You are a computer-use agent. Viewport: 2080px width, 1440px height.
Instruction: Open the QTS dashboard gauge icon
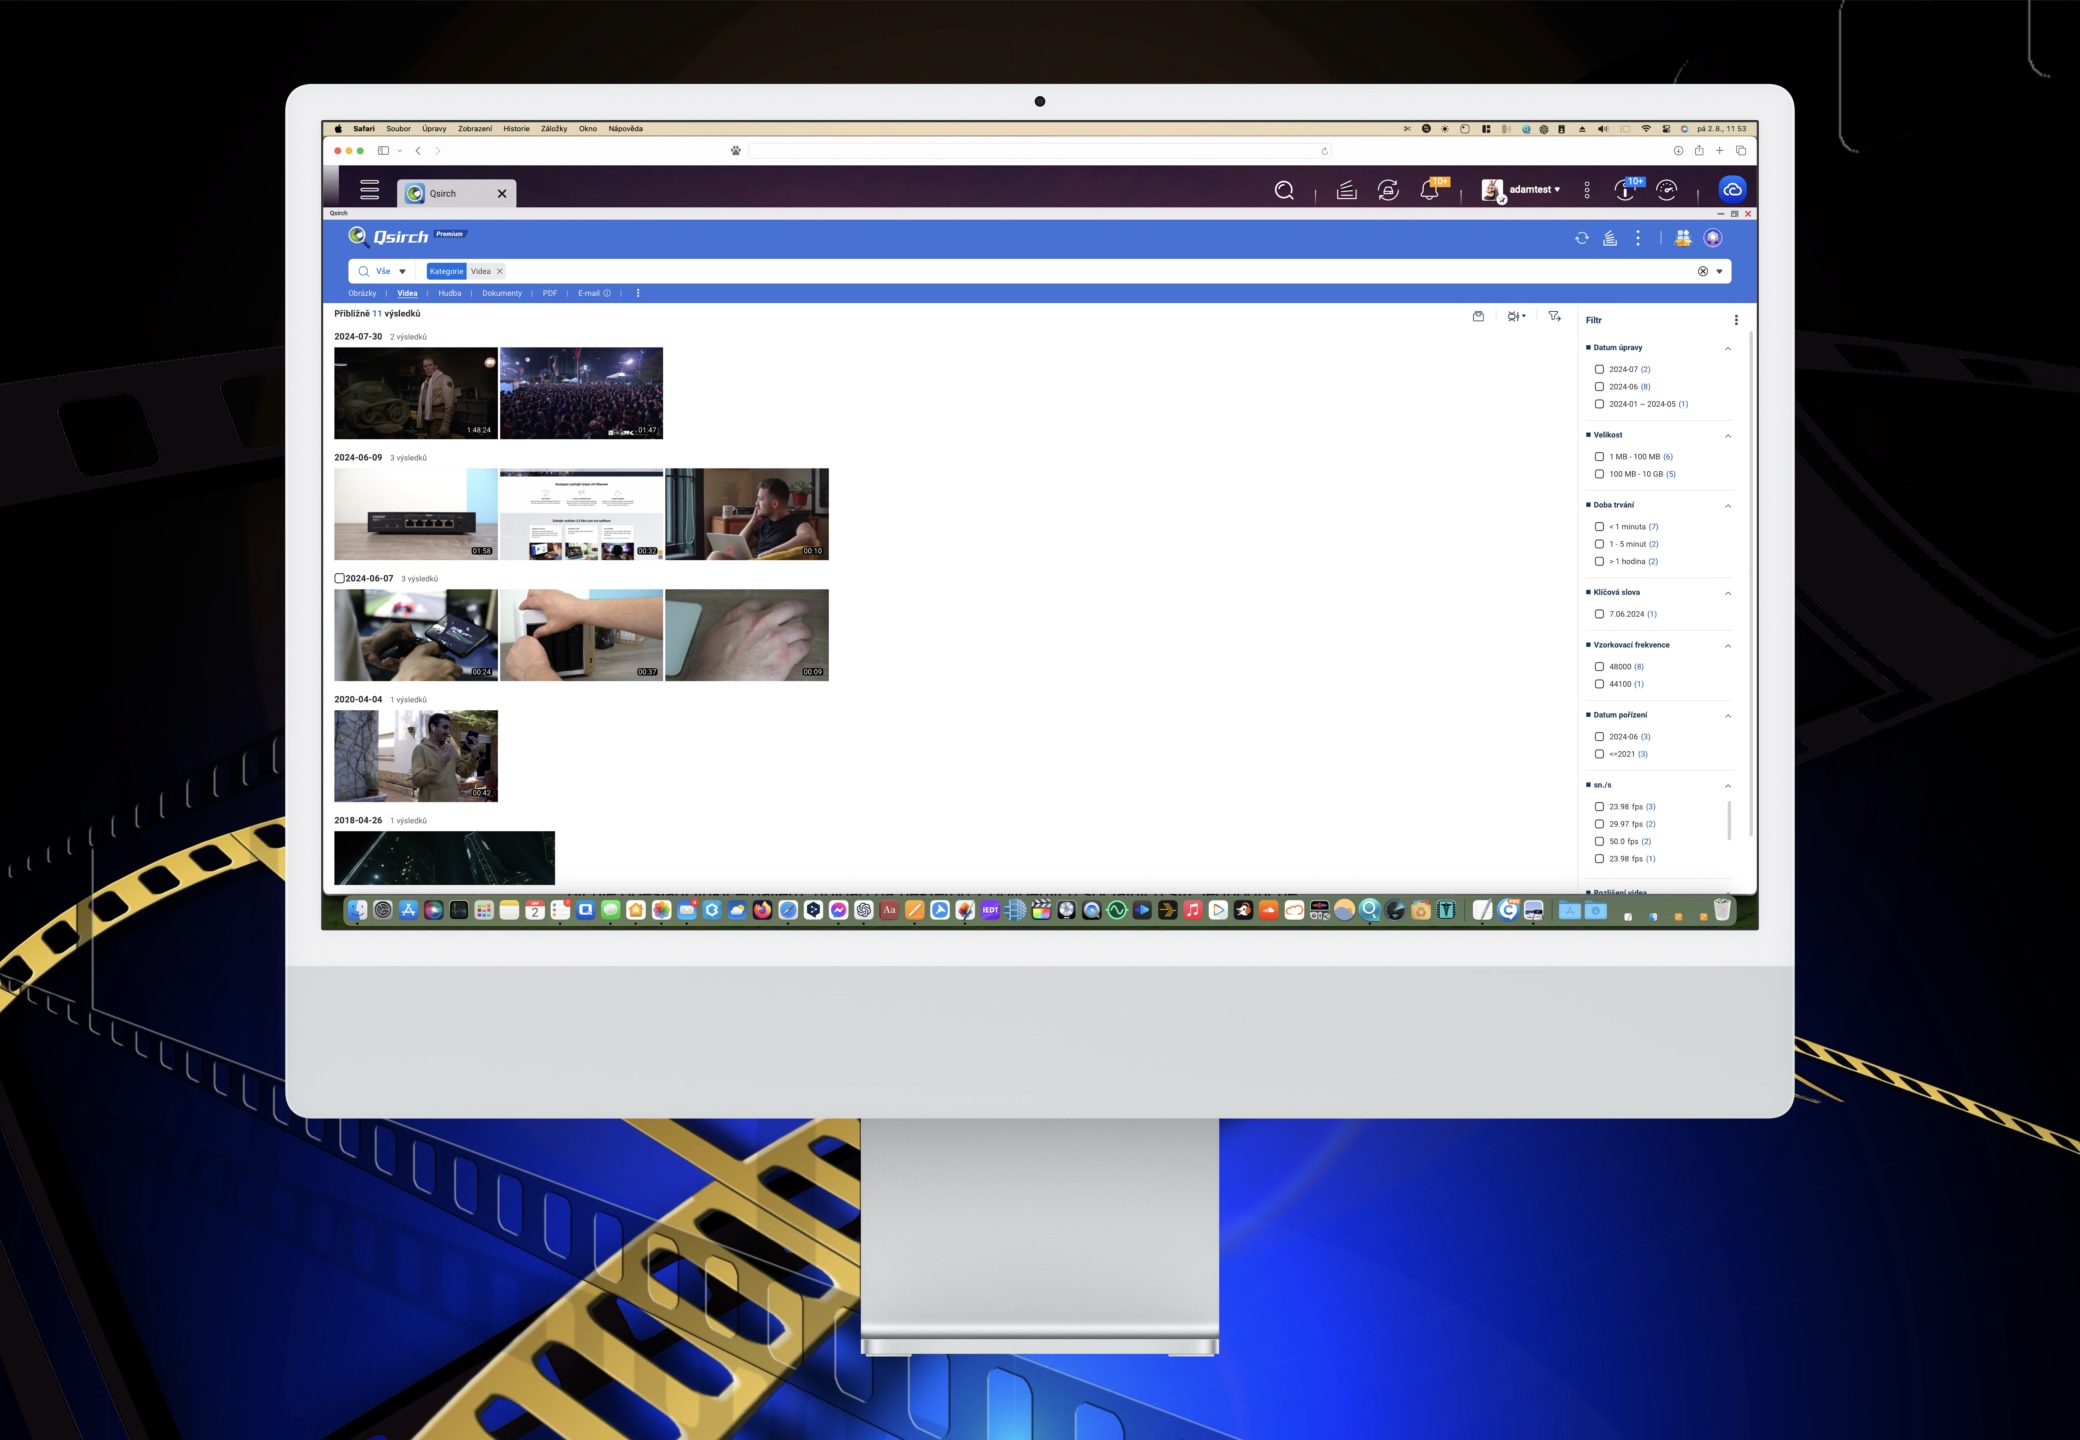pos(1666,190)
